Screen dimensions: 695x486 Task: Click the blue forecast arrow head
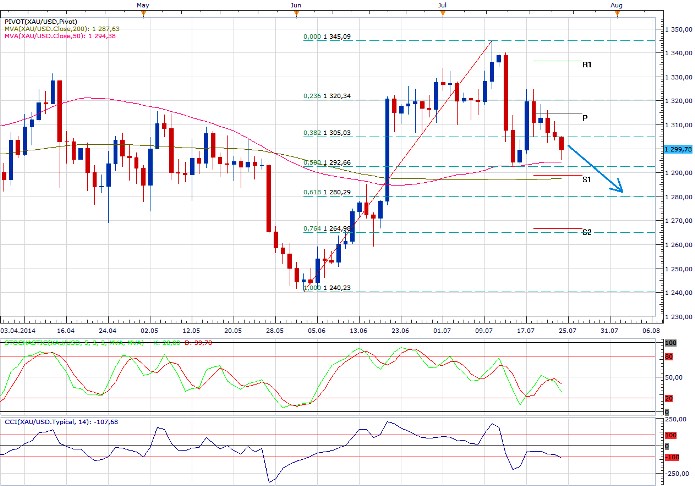621,189
